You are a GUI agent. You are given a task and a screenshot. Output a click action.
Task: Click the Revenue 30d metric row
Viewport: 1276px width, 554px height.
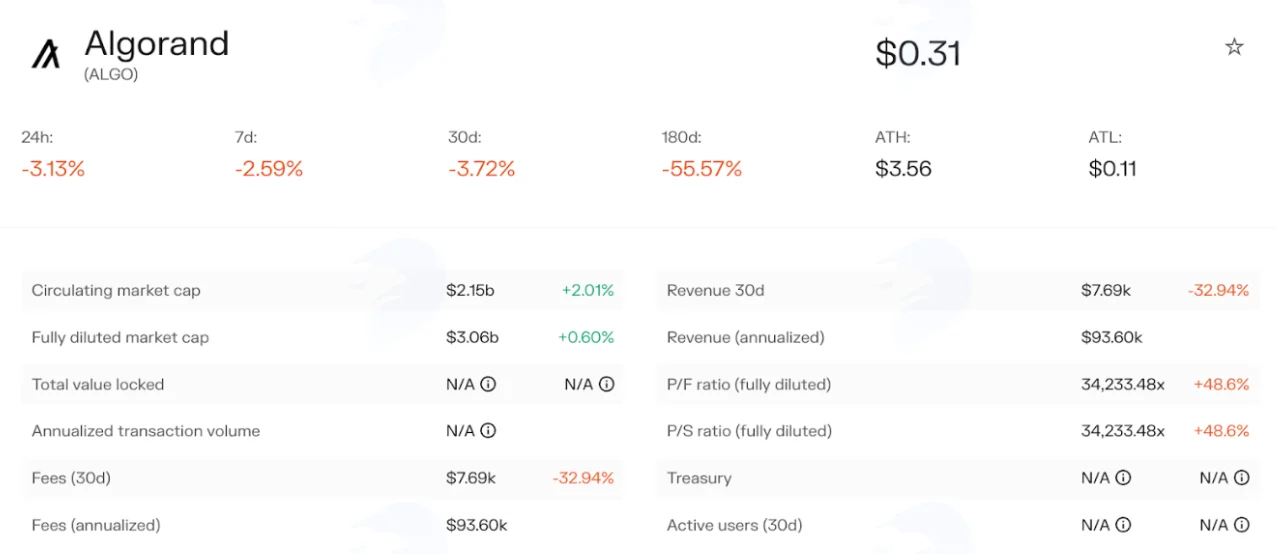coord(958,290)
